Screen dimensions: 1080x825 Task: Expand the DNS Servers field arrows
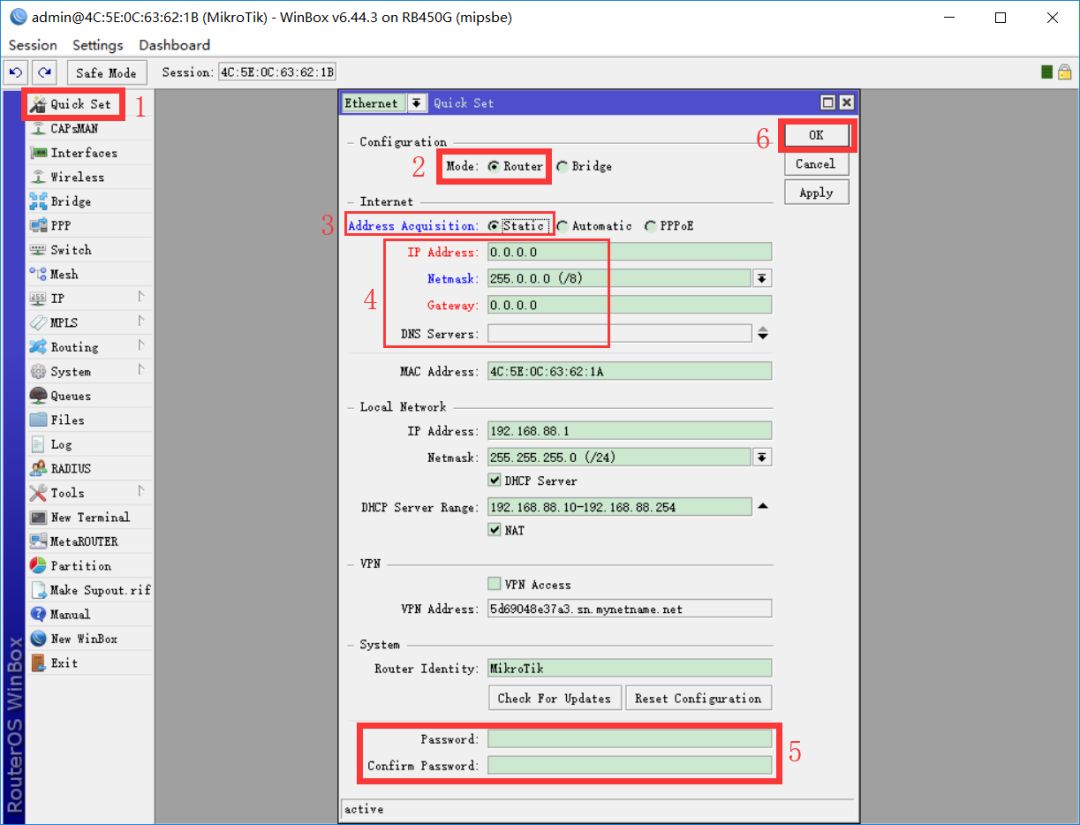[762, 333]
